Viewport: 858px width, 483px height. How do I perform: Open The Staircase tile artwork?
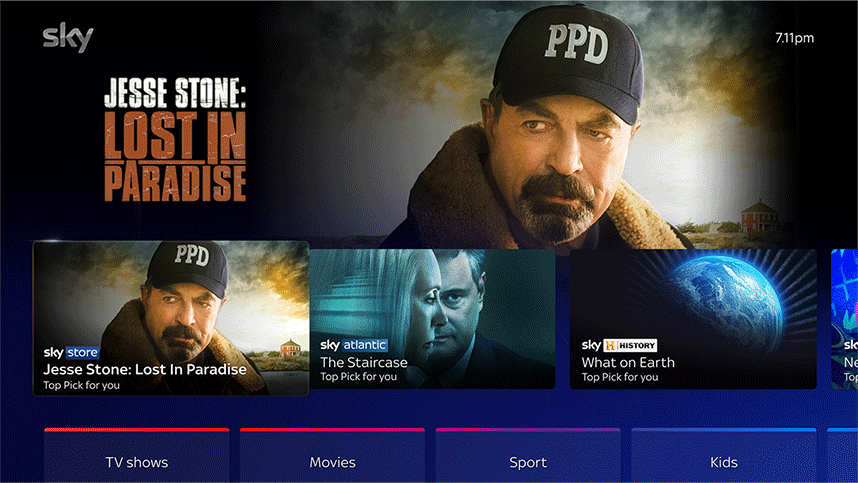(x=432, y=319)
